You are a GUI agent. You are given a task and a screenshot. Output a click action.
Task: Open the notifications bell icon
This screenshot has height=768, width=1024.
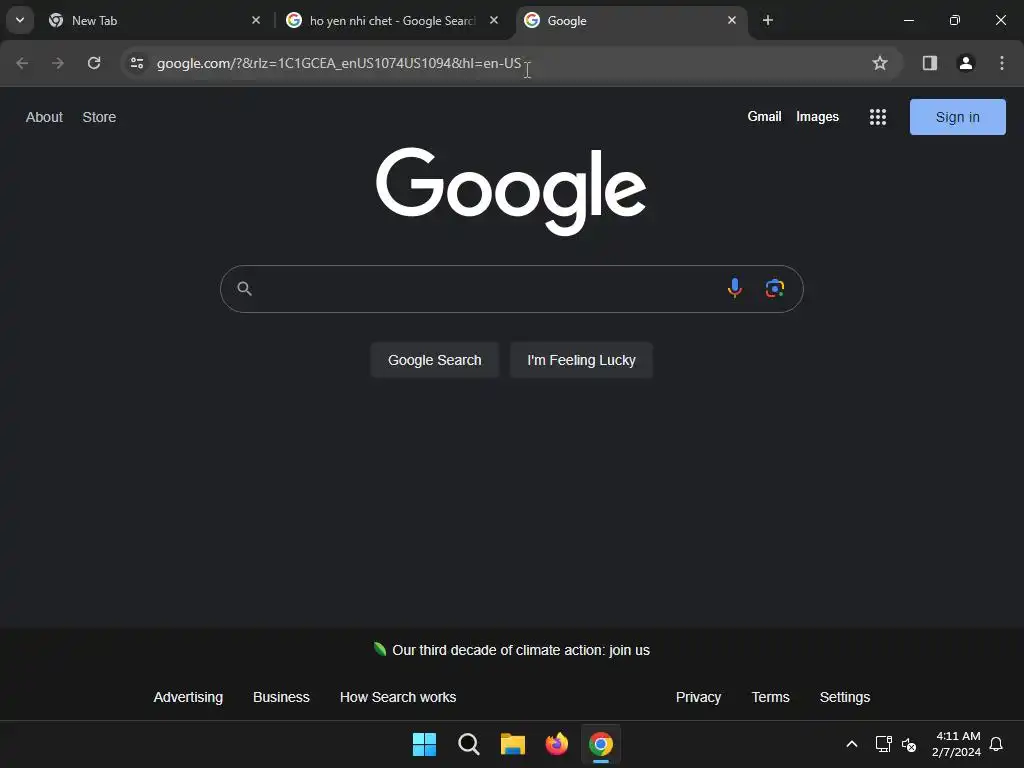click(996, 744)
